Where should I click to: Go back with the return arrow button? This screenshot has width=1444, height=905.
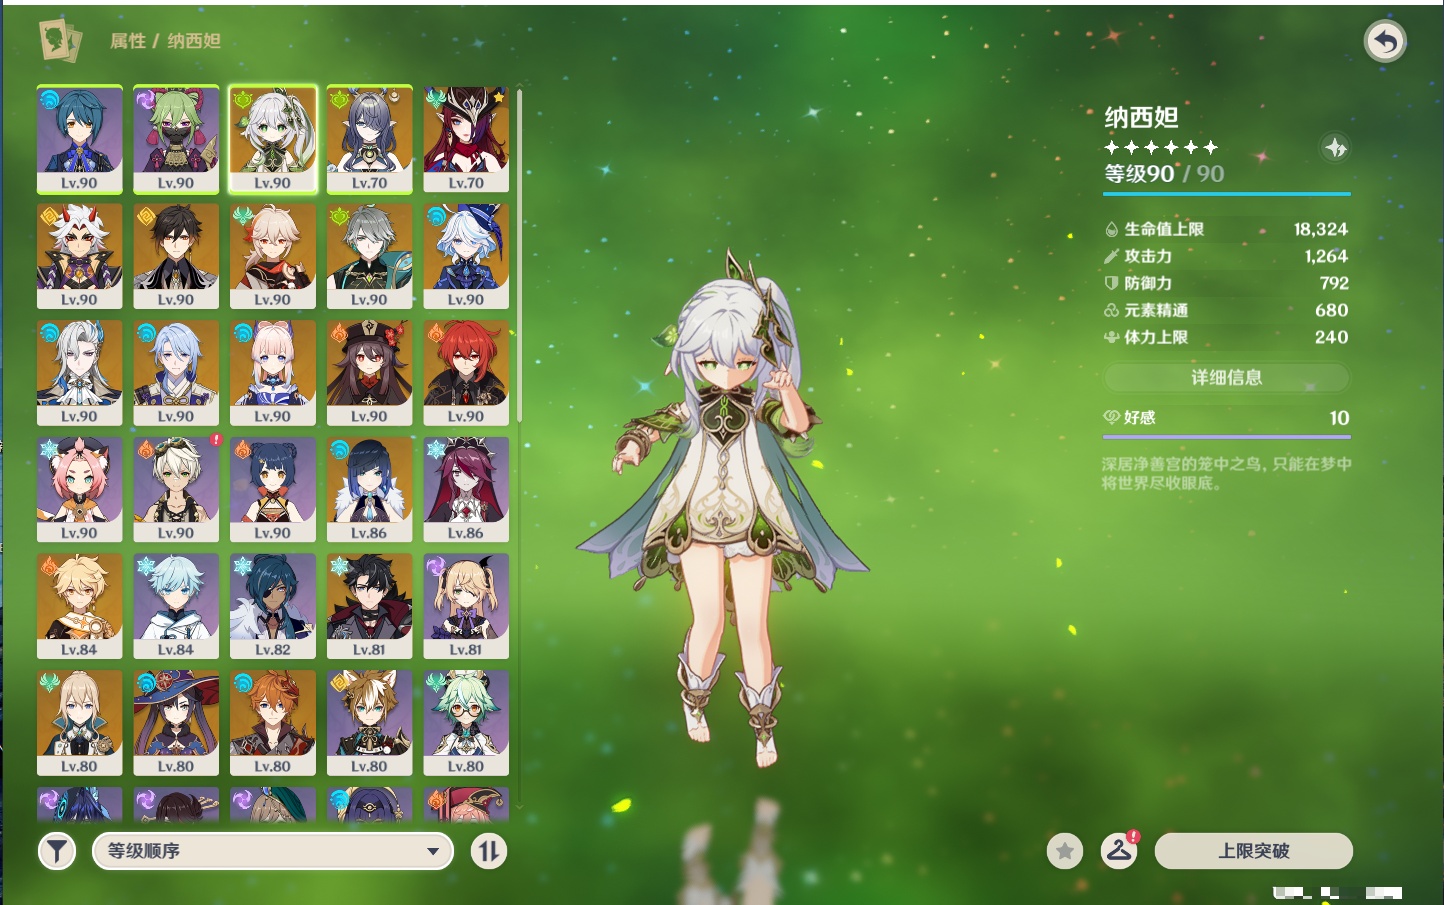[x=1385, y=41]
